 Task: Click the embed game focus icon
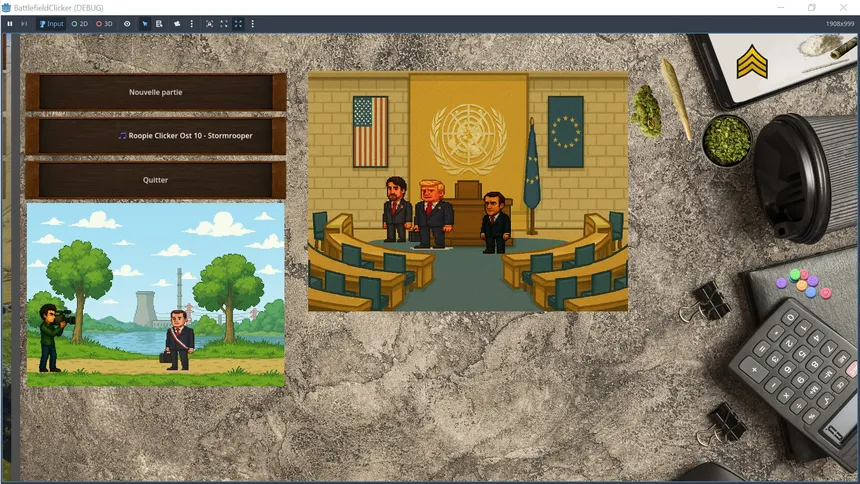209,23
